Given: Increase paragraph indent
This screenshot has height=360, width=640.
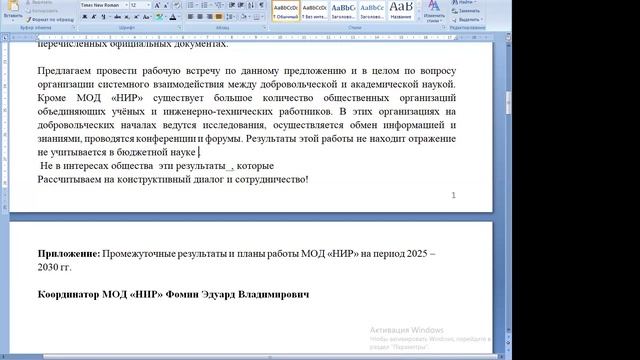Looking at the screenshot, I should [241, 5].
